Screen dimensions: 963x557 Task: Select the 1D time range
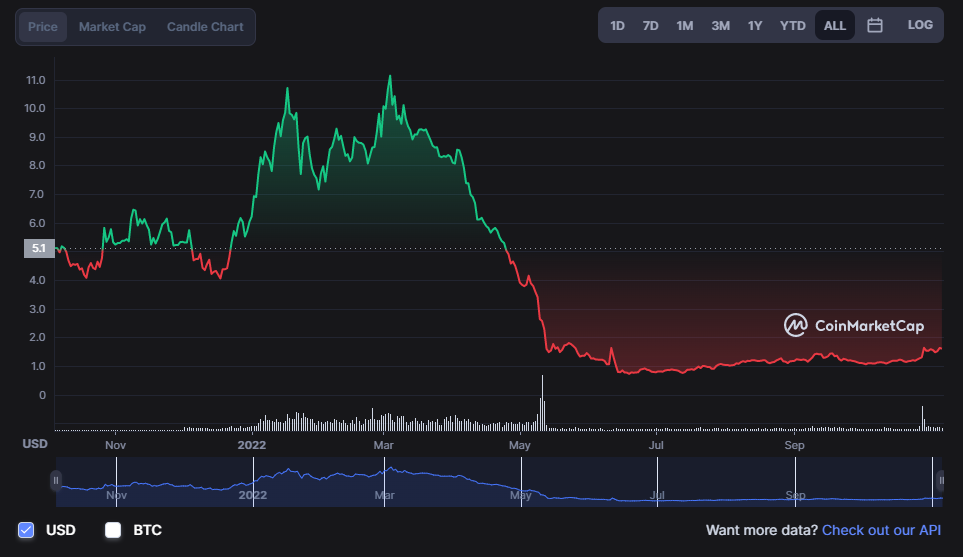(x=617, y=26)
